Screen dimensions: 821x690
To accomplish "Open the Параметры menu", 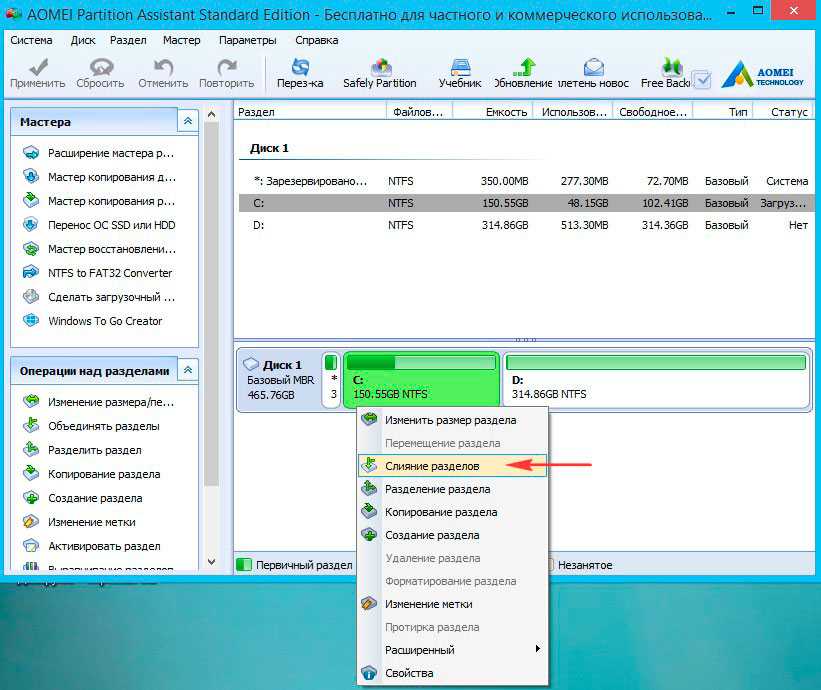I will click(248, 40).
